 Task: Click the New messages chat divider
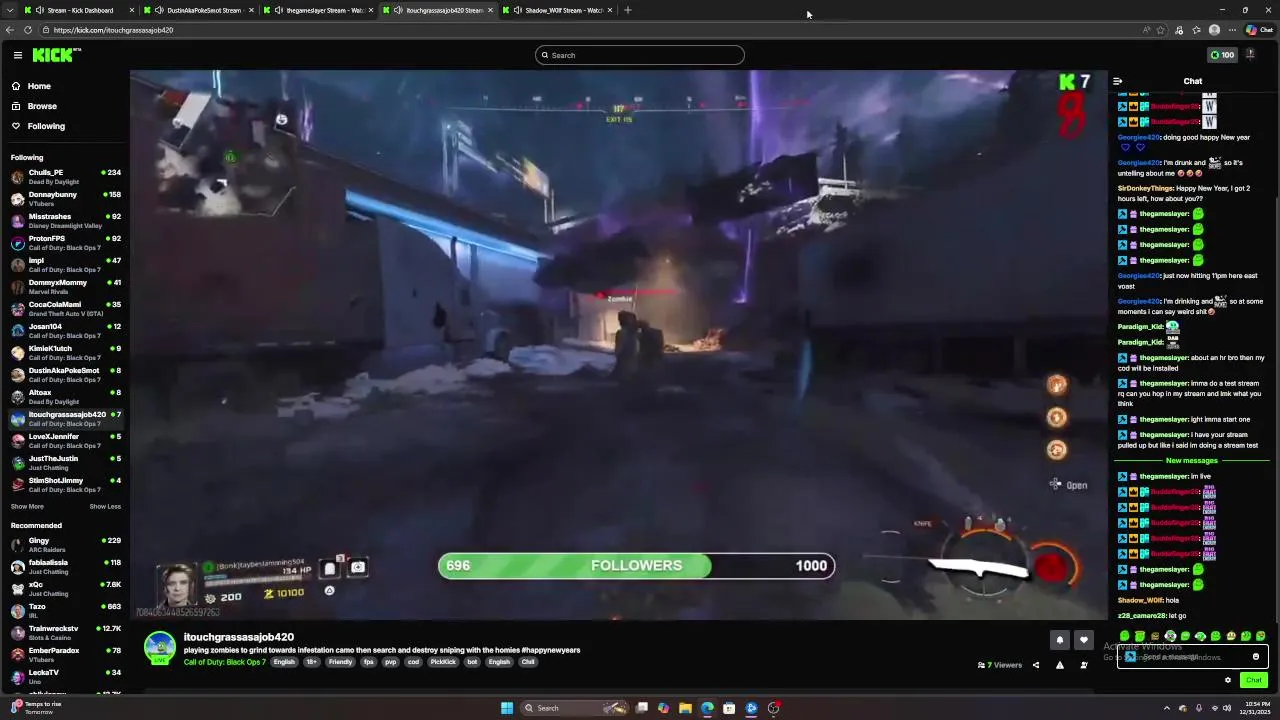click(x=1192, y=461)
